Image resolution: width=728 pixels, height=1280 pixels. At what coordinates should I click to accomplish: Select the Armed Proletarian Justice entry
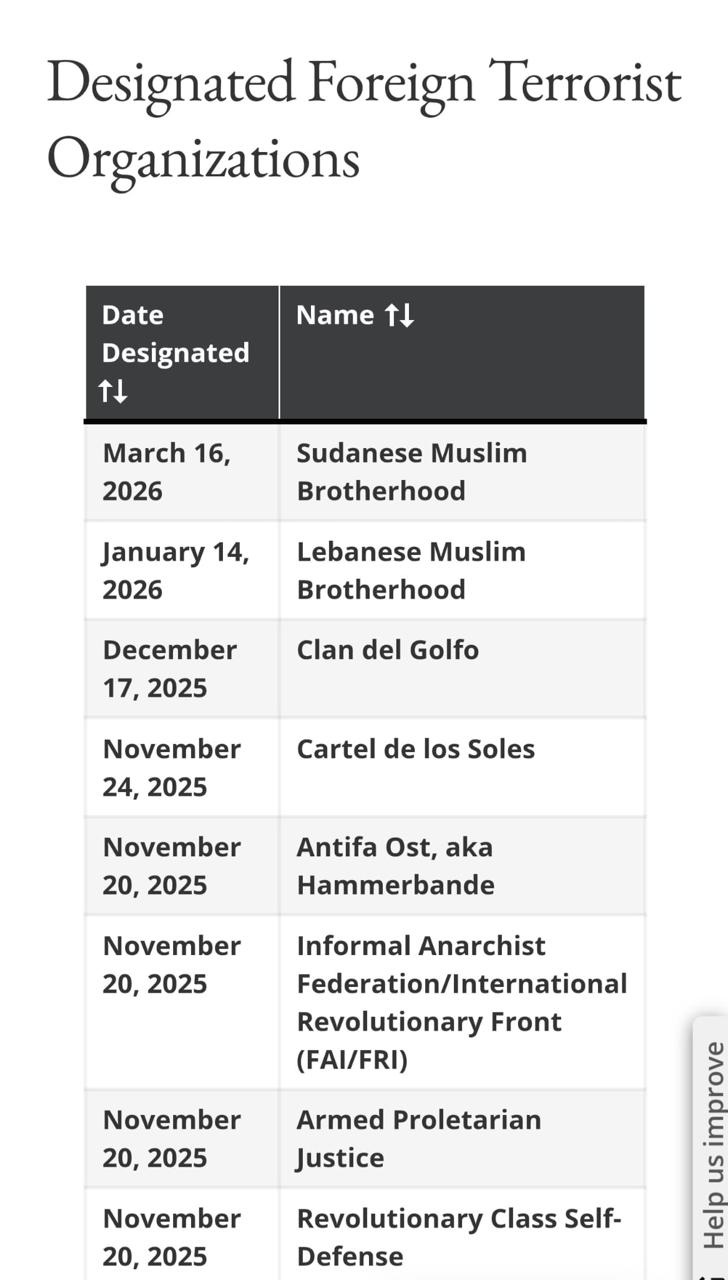click(x=418, y=1138)
